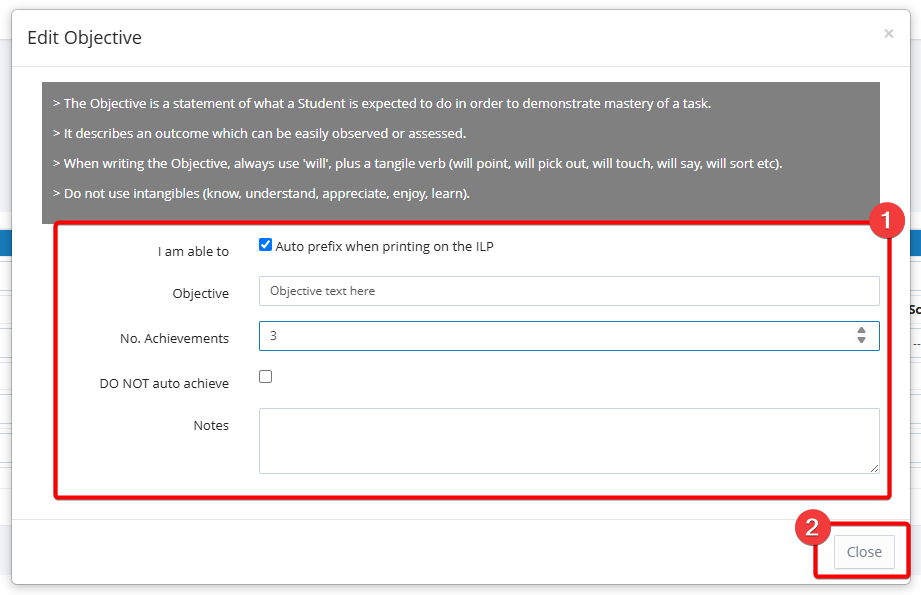Image resolution: width=921 pixels, height=595 pixels.
Task: Click the Notes box resize handle
Action: (875, 468)
